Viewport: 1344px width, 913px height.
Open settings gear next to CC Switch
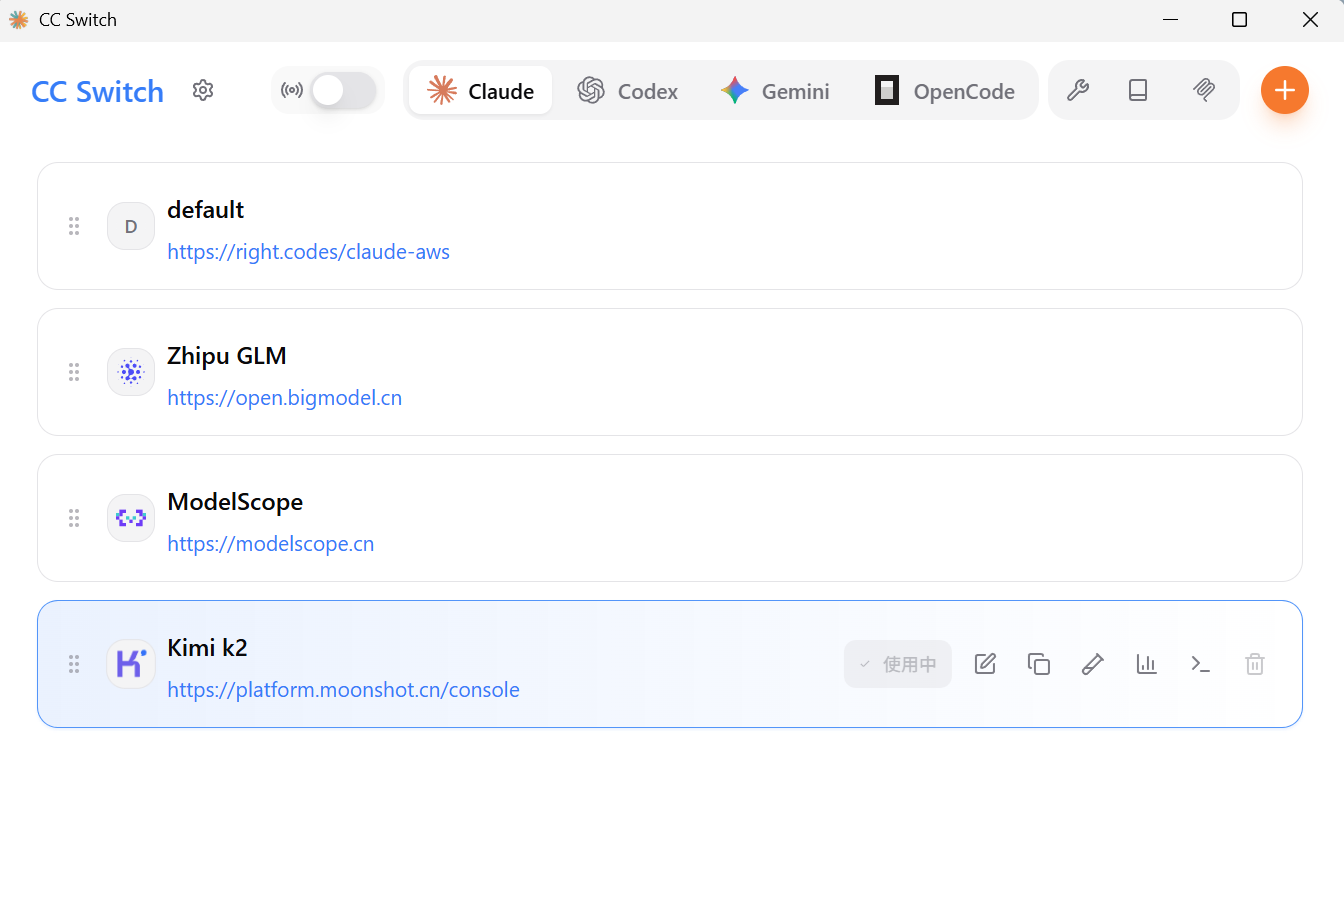point(203,90)
